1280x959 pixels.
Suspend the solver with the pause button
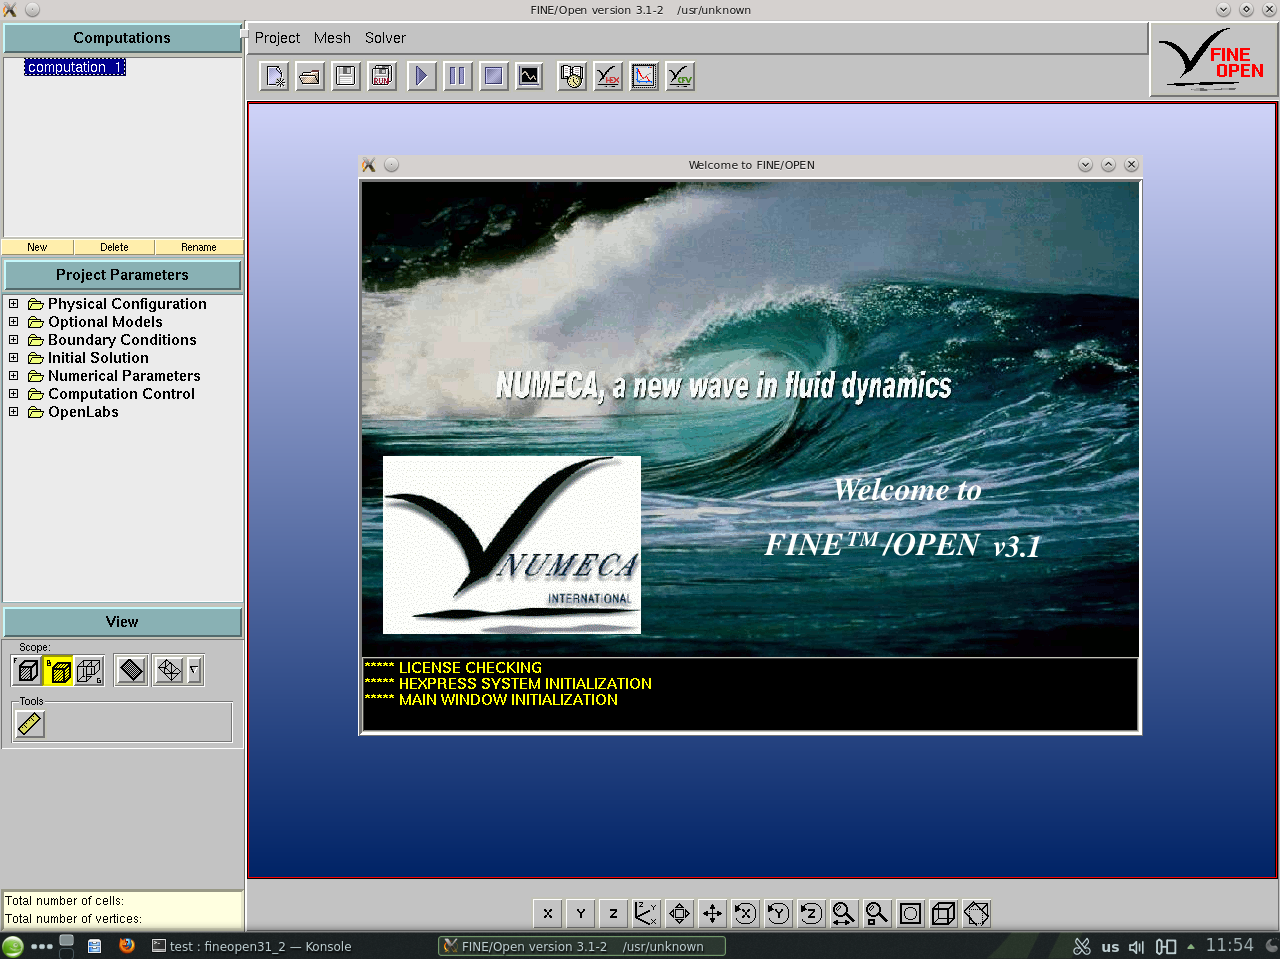pos(457,76)
